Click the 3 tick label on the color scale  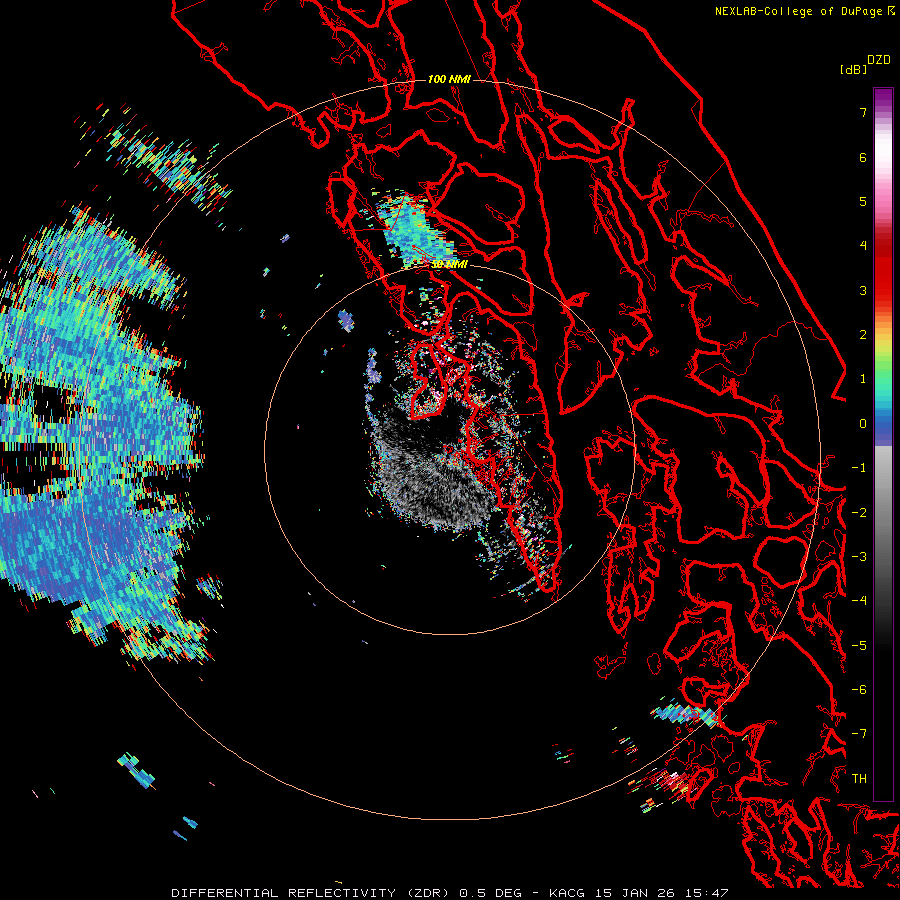pos(863,290)
